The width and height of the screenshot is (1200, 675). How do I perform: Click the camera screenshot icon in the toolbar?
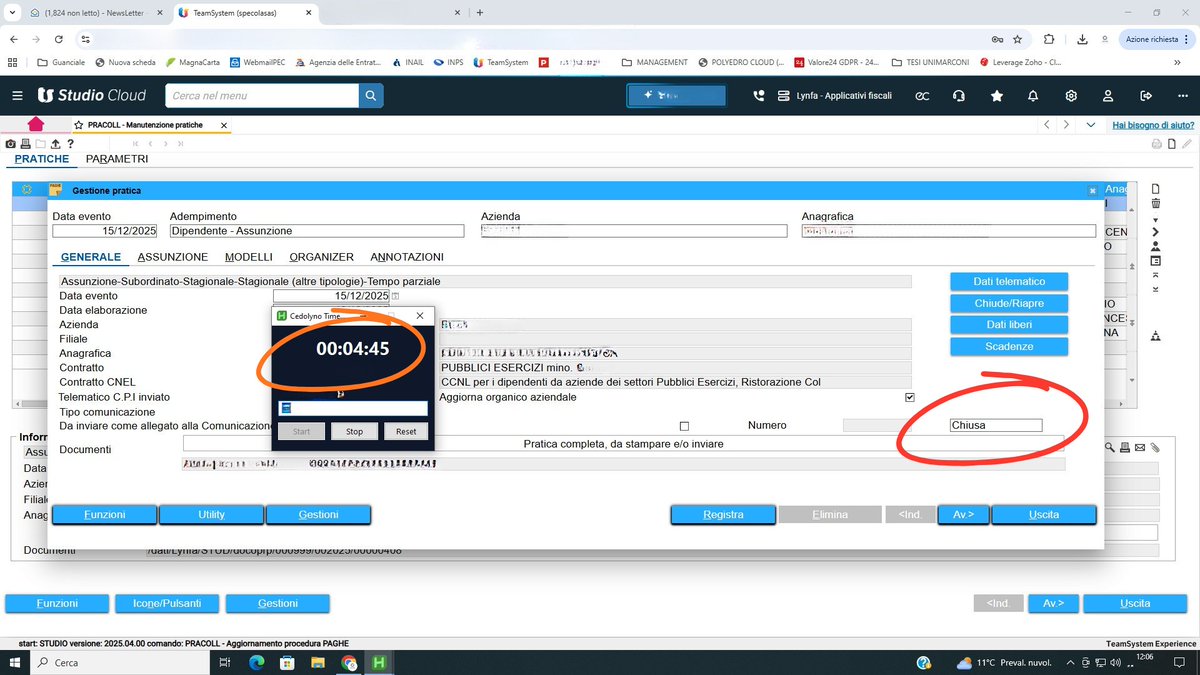[x=11, y=144]
